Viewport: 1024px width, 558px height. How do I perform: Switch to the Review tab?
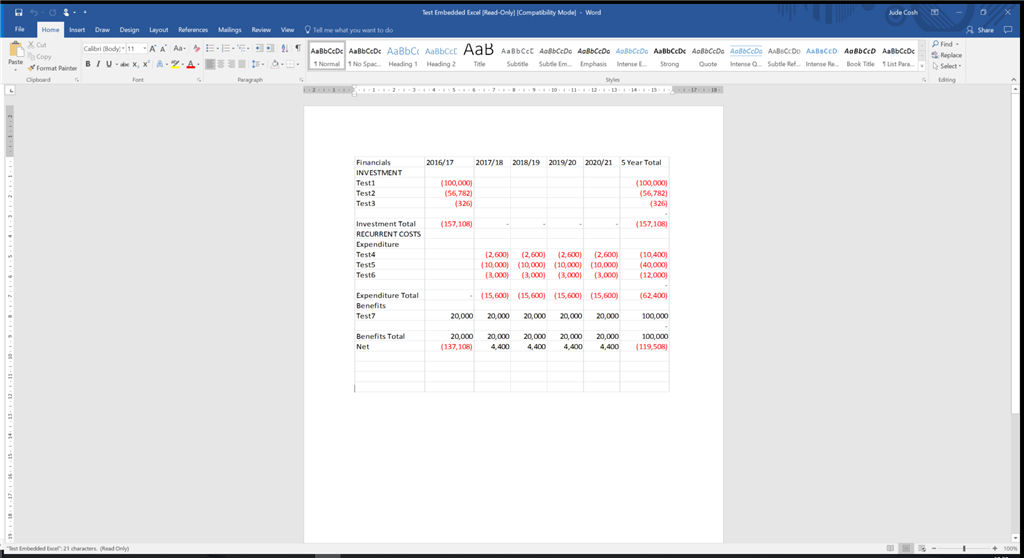click(x=261, y=30)
